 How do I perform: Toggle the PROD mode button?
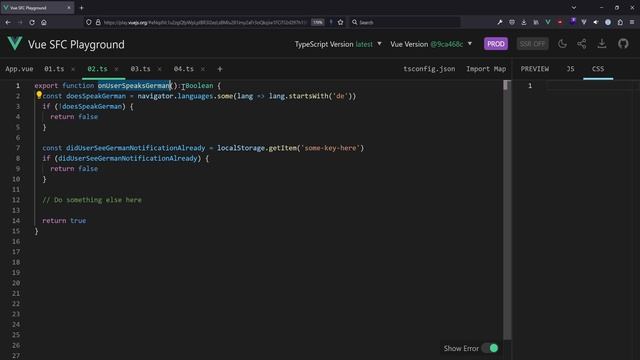pyautogui.click(x=496, y=44)
